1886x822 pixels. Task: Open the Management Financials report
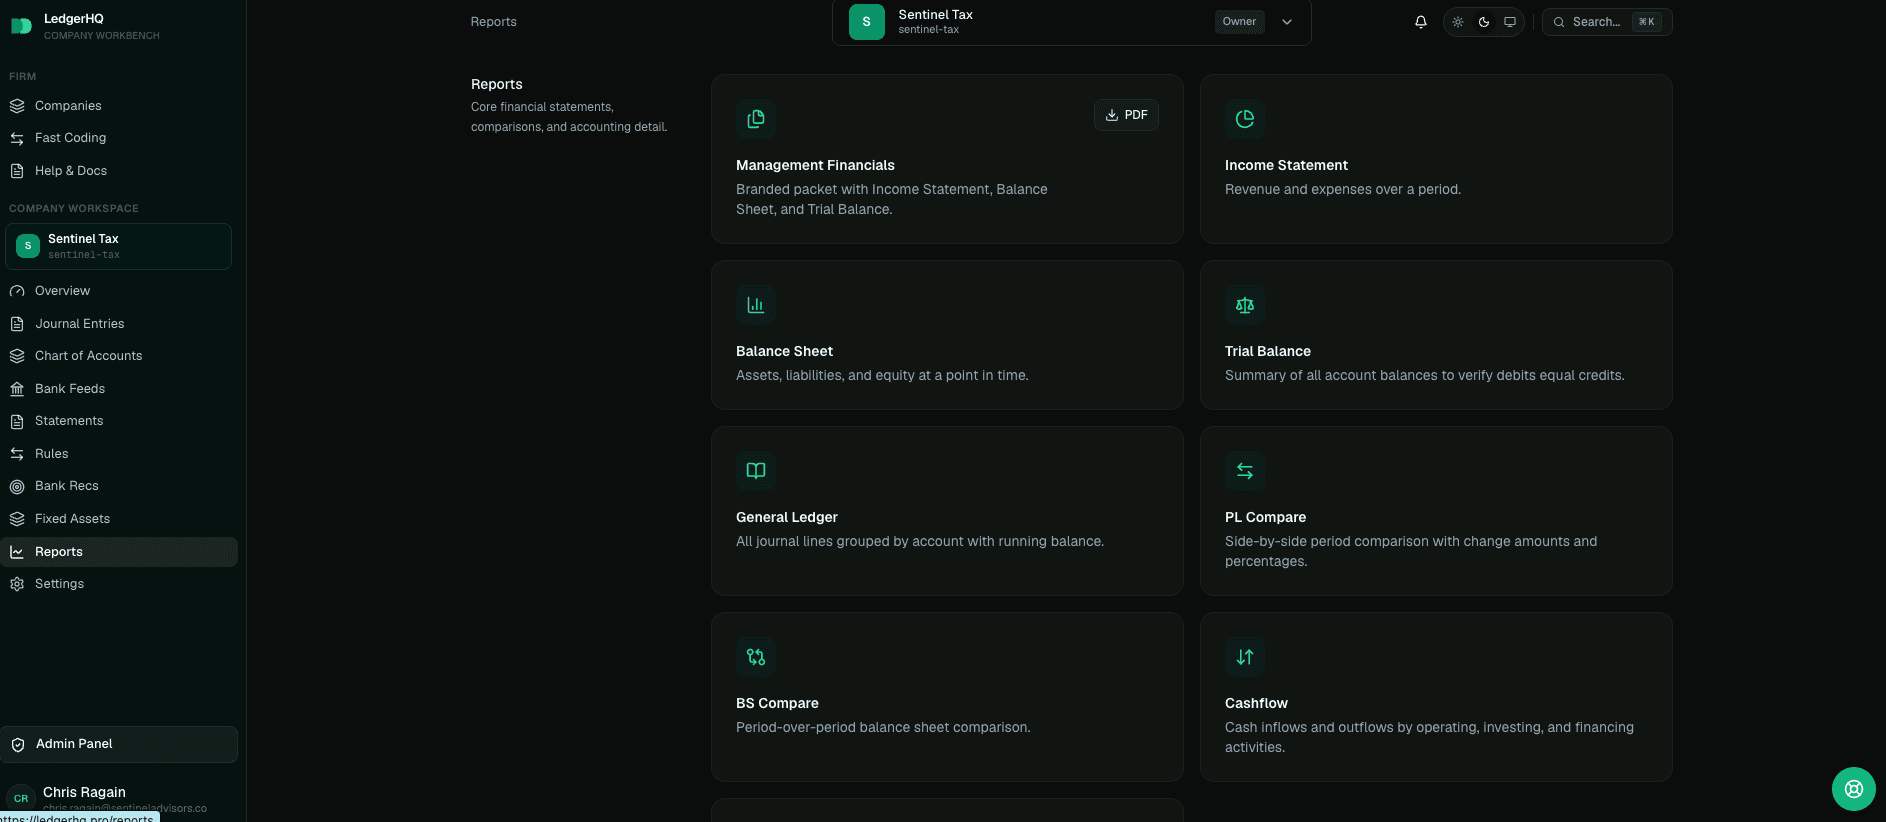click(947, 159)
